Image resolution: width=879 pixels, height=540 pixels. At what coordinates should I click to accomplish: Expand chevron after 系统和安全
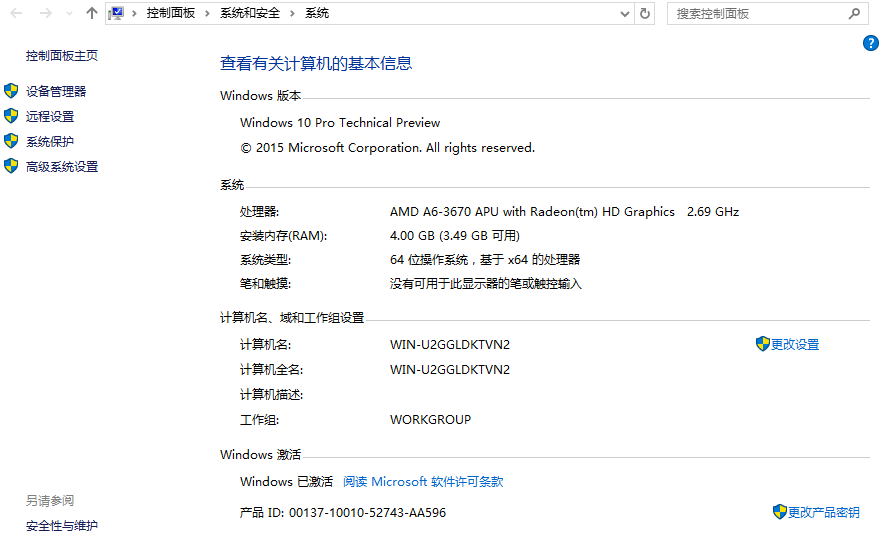292,13
